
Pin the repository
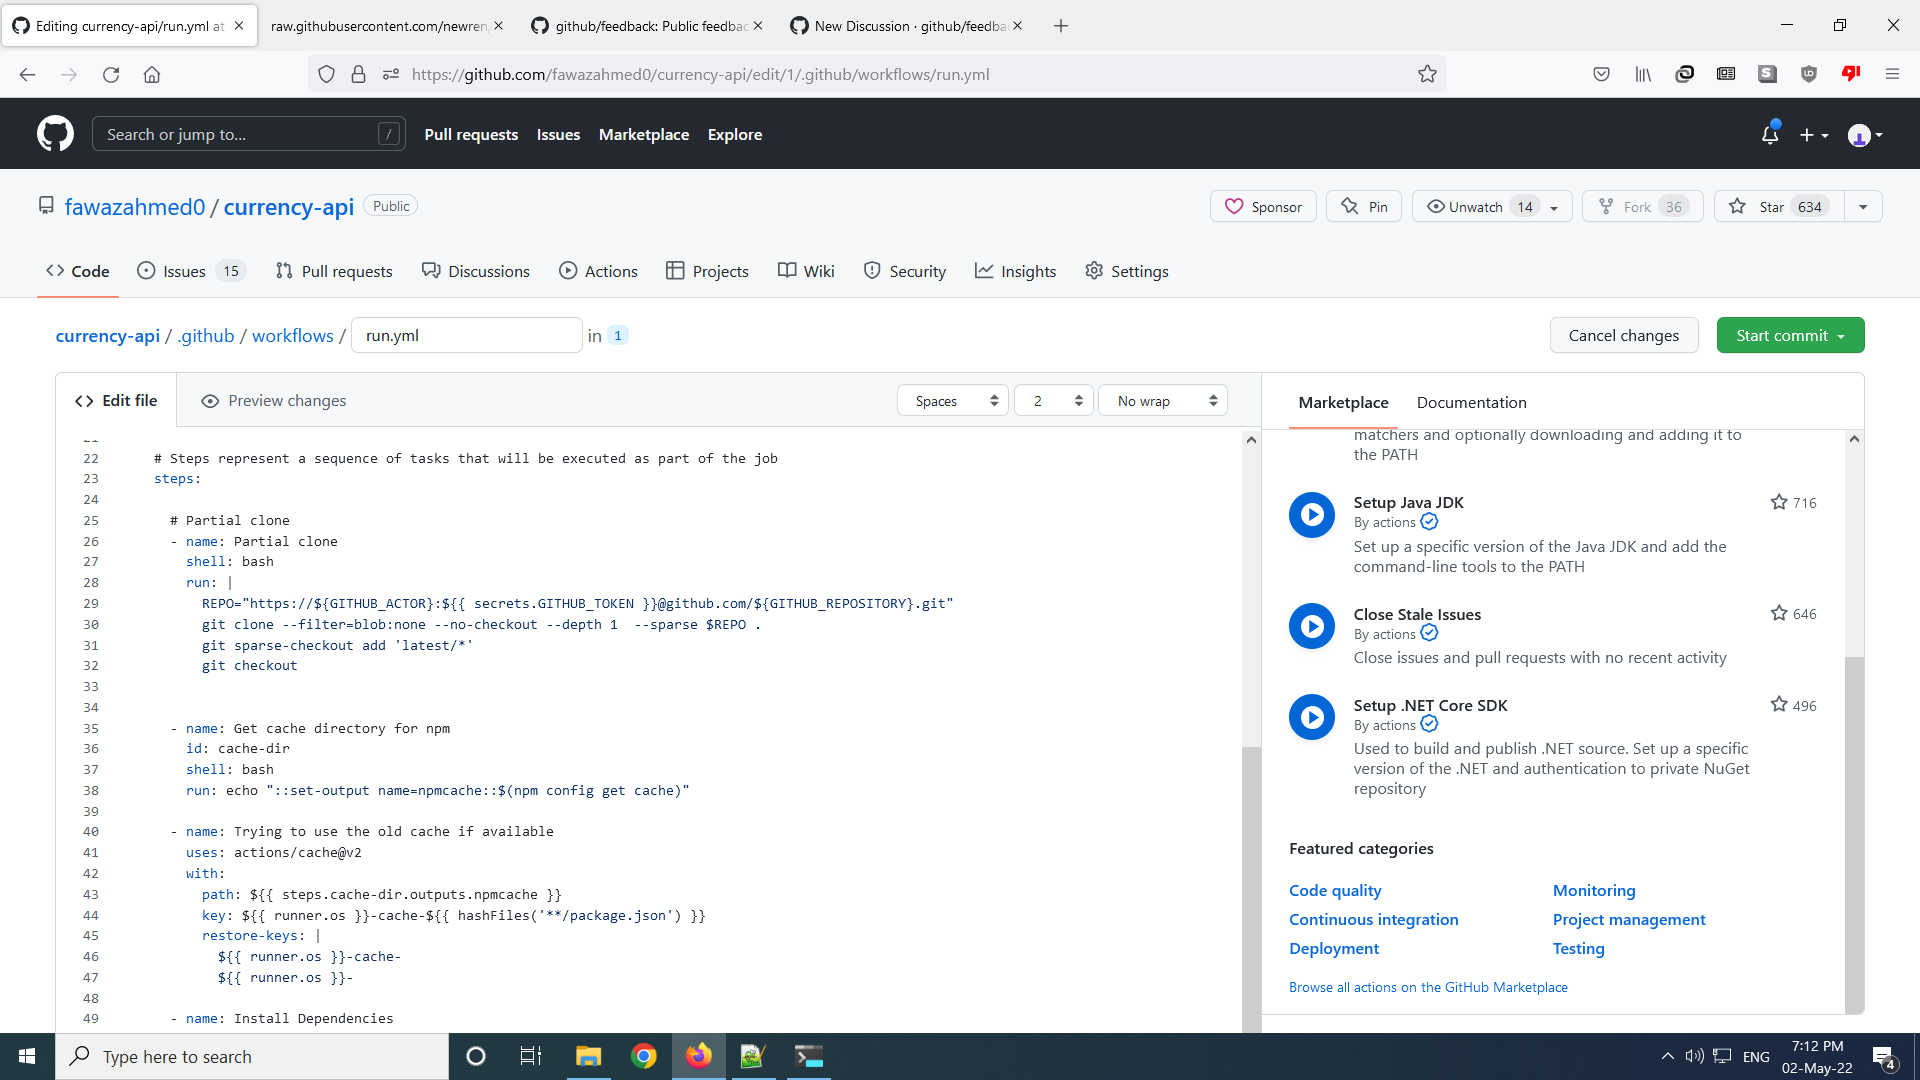(x=1363, y=206)
